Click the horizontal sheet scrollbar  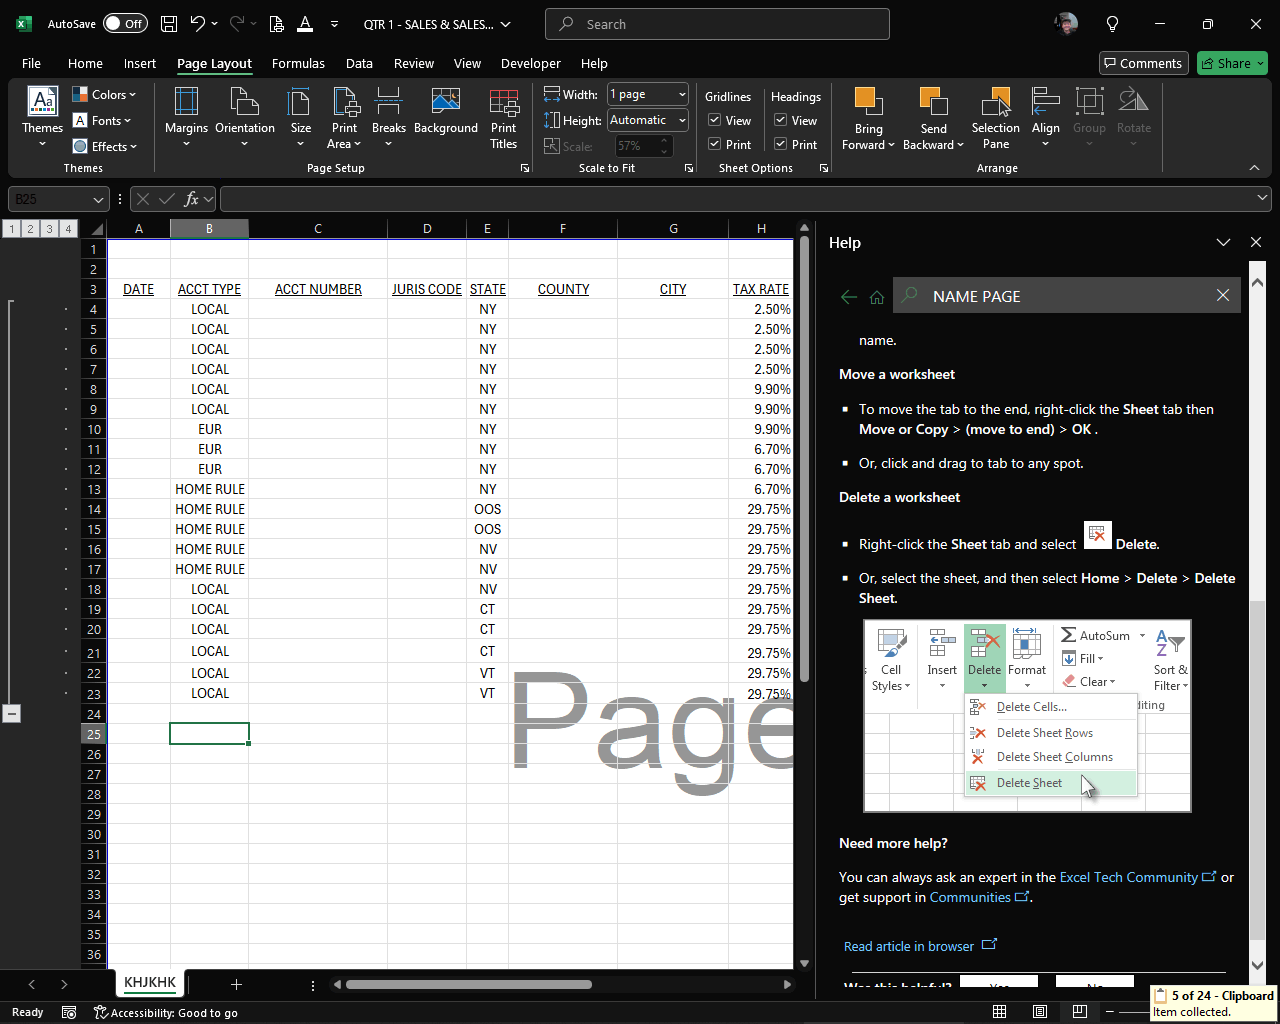click(x=469, y=985)
